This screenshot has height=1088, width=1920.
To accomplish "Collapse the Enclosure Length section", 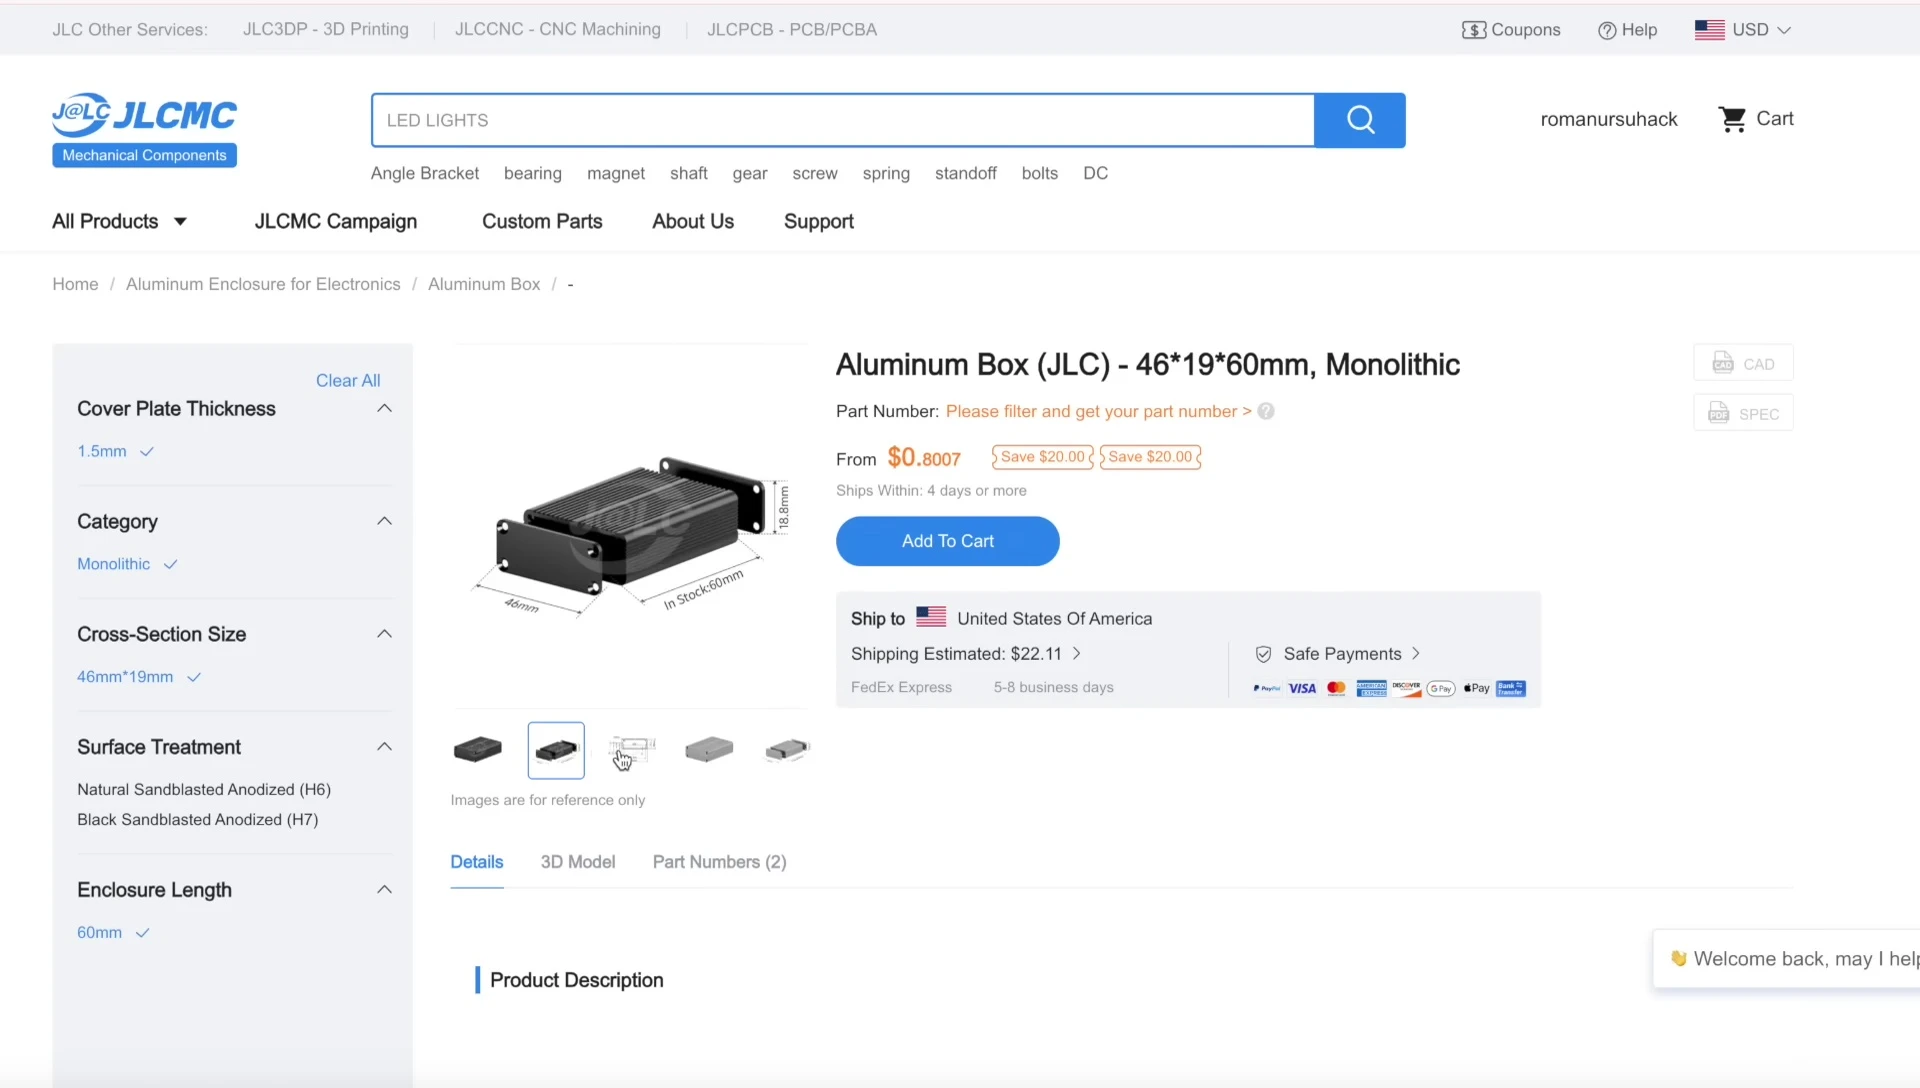I will pyautogui.click(x=384, y=890).
